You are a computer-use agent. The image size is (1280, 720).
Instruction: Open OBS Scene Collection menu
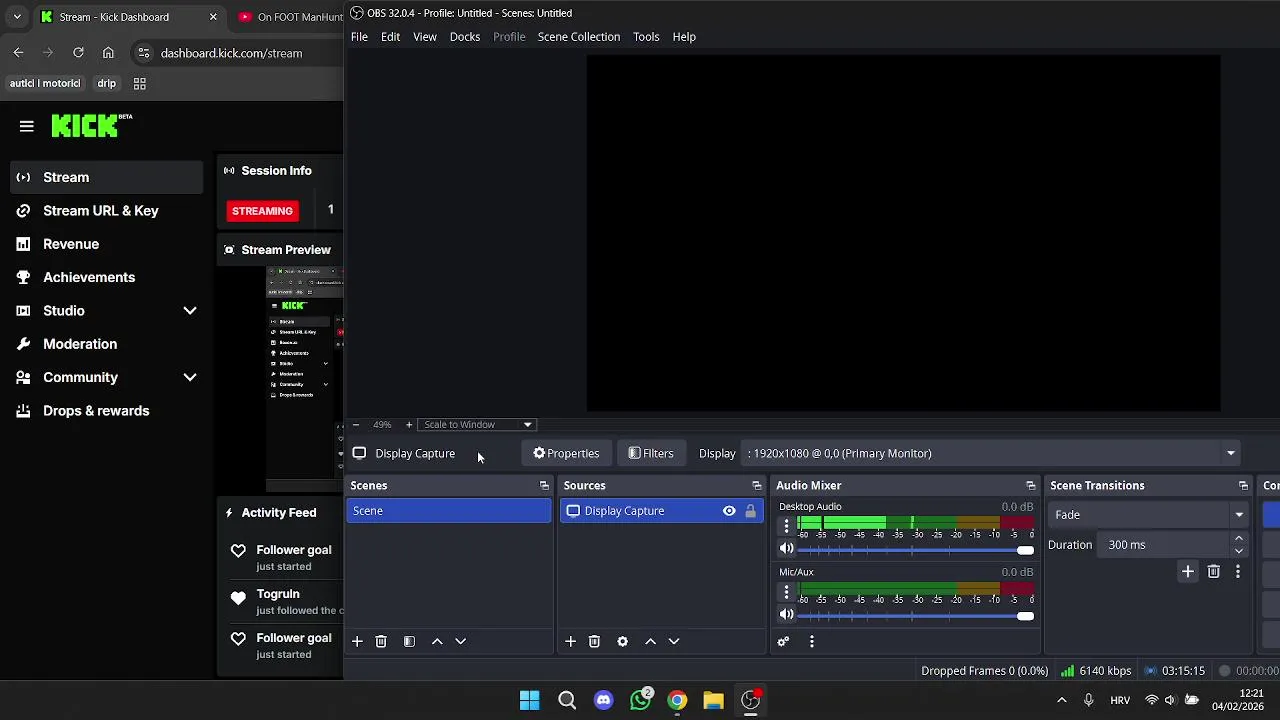pyautogui.click(x=579, y=37)
